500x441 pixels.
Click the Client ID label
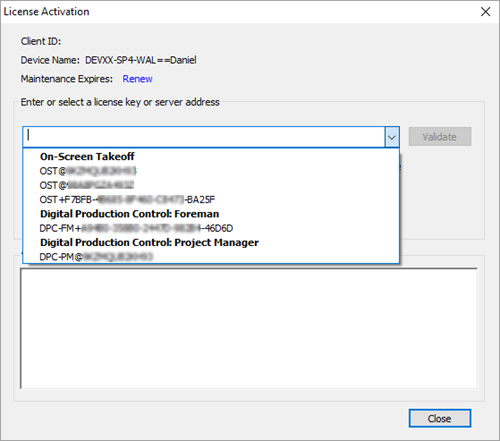(41, 41)
